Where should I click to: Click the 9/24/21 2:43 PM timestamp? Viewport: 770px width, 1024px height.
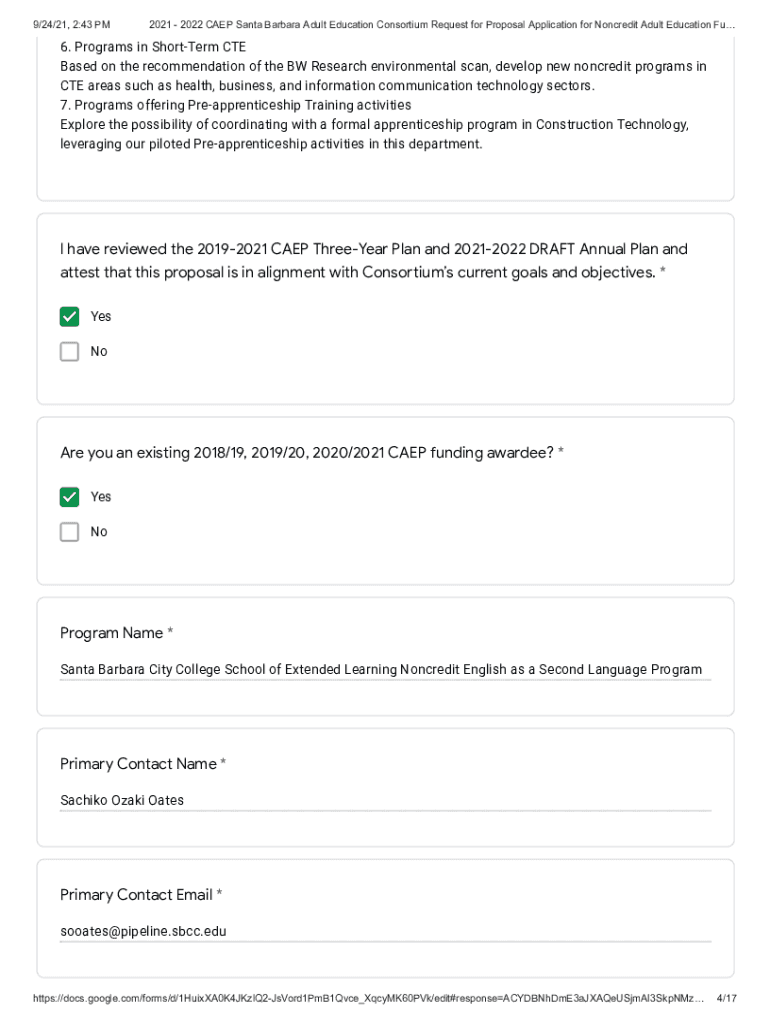click(x=71, y=23)
